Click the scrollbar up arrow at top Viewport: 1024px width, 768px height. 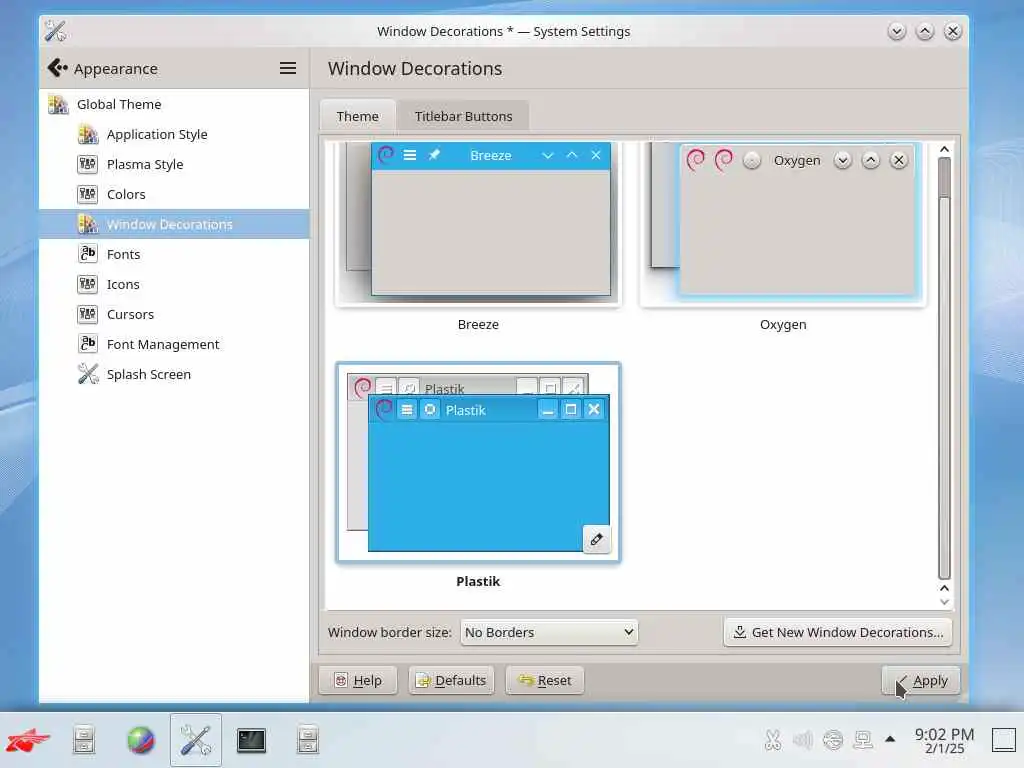point(944,150)
